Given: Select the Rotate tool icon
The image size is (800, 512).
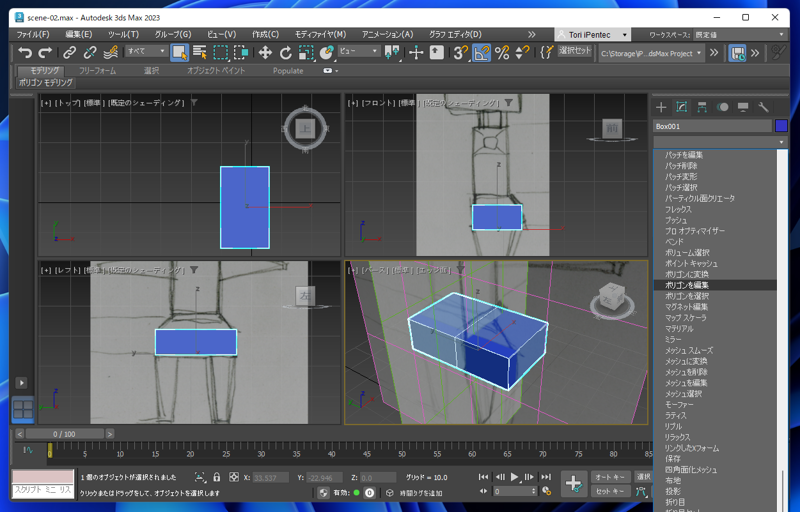Looking at the screenshot, I should pos(285,52).
